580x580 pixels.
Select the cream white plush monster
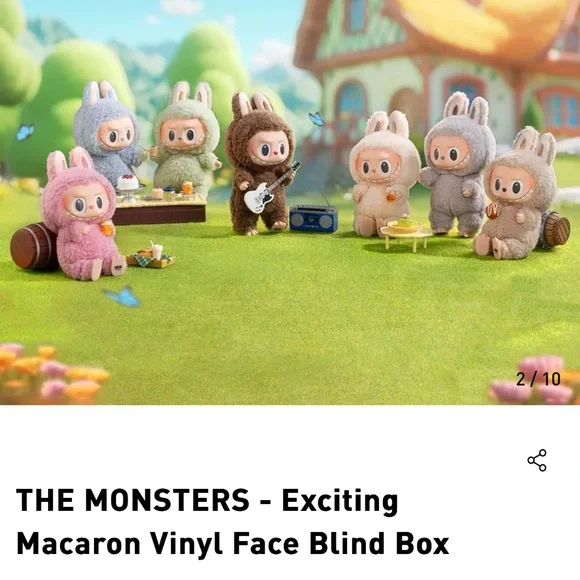[383, 174]
